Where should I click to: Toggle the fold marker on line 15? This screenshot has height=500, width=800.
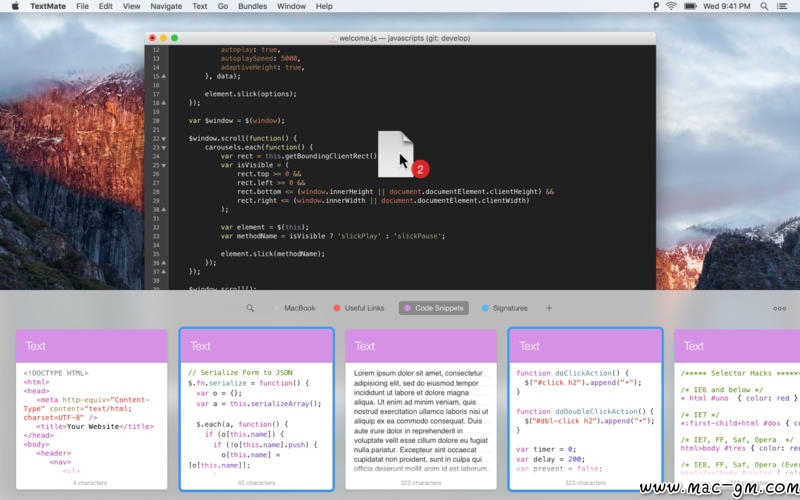click(x=164, y=77)
